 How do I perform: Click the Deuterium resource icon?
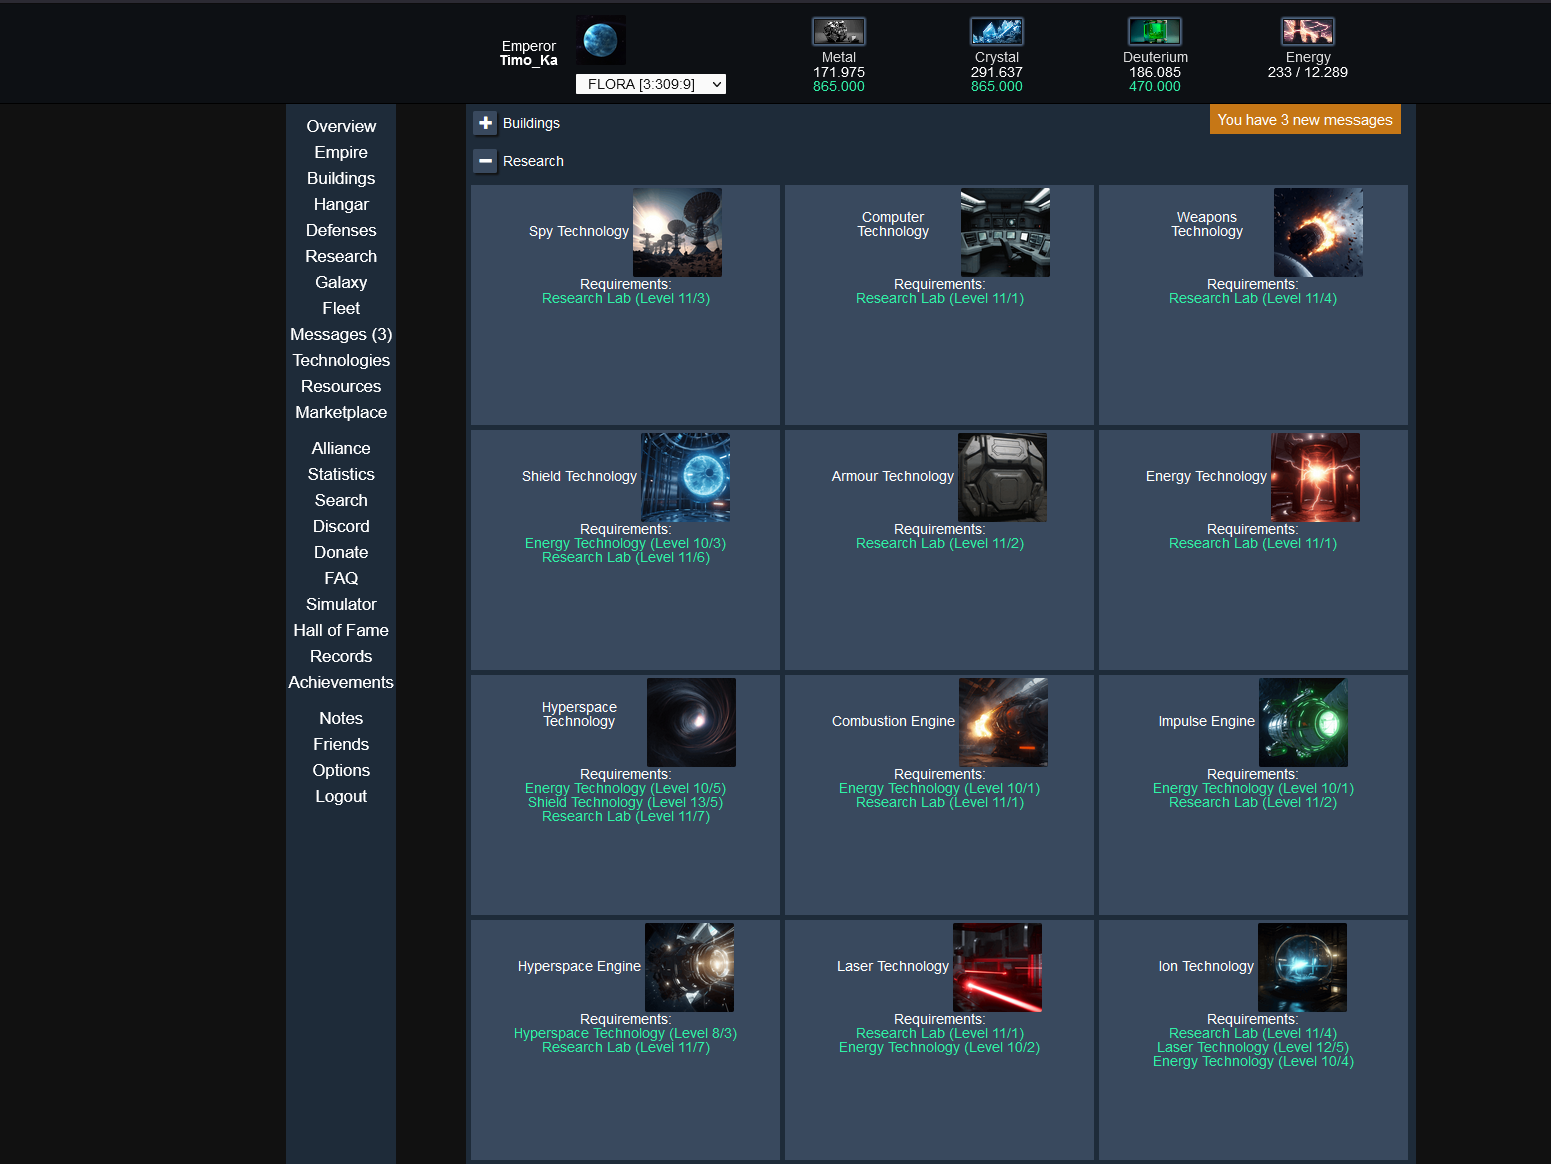1154,32
